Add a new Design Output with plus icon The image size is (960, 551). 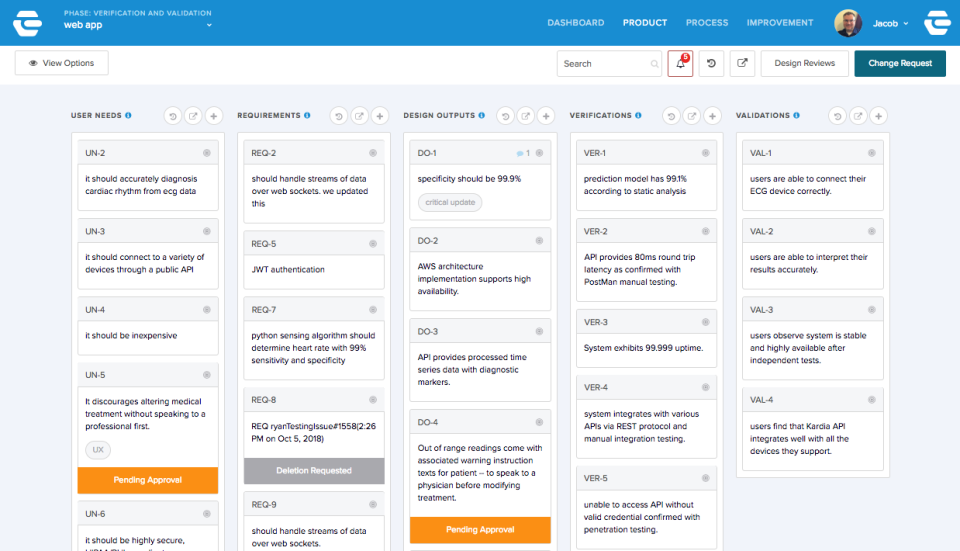(x=546, y=116)
